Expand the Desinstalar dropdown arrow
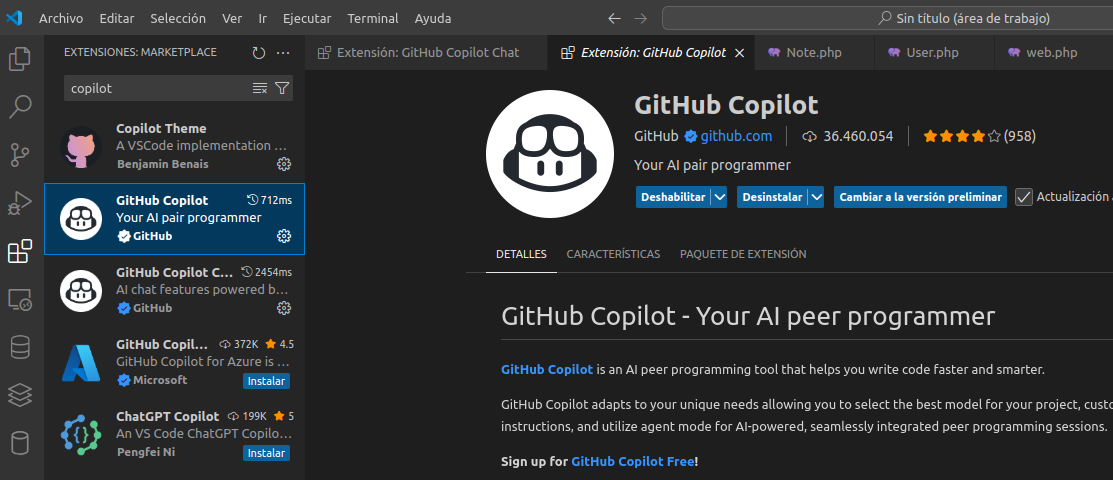1113x480 pixels. point(816,197)
